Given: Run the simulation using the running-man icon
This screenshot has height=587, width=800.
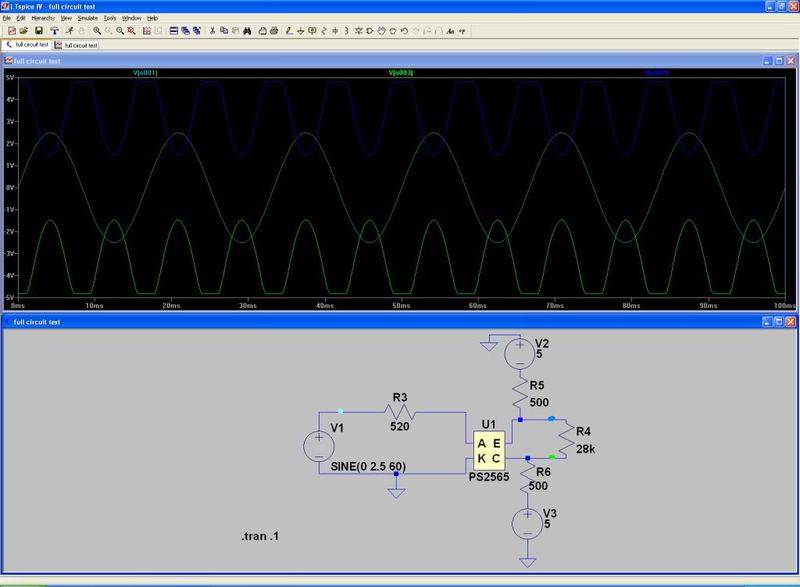Looking at the screenshot, I should 69,31.
